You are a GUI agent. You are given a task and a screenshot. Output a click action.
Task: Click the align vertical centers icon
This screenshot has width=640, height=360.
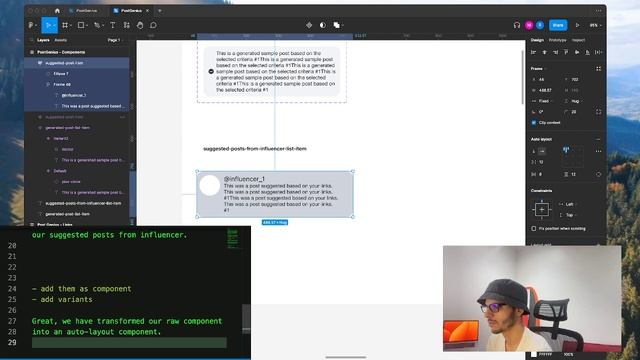(577, 52)
